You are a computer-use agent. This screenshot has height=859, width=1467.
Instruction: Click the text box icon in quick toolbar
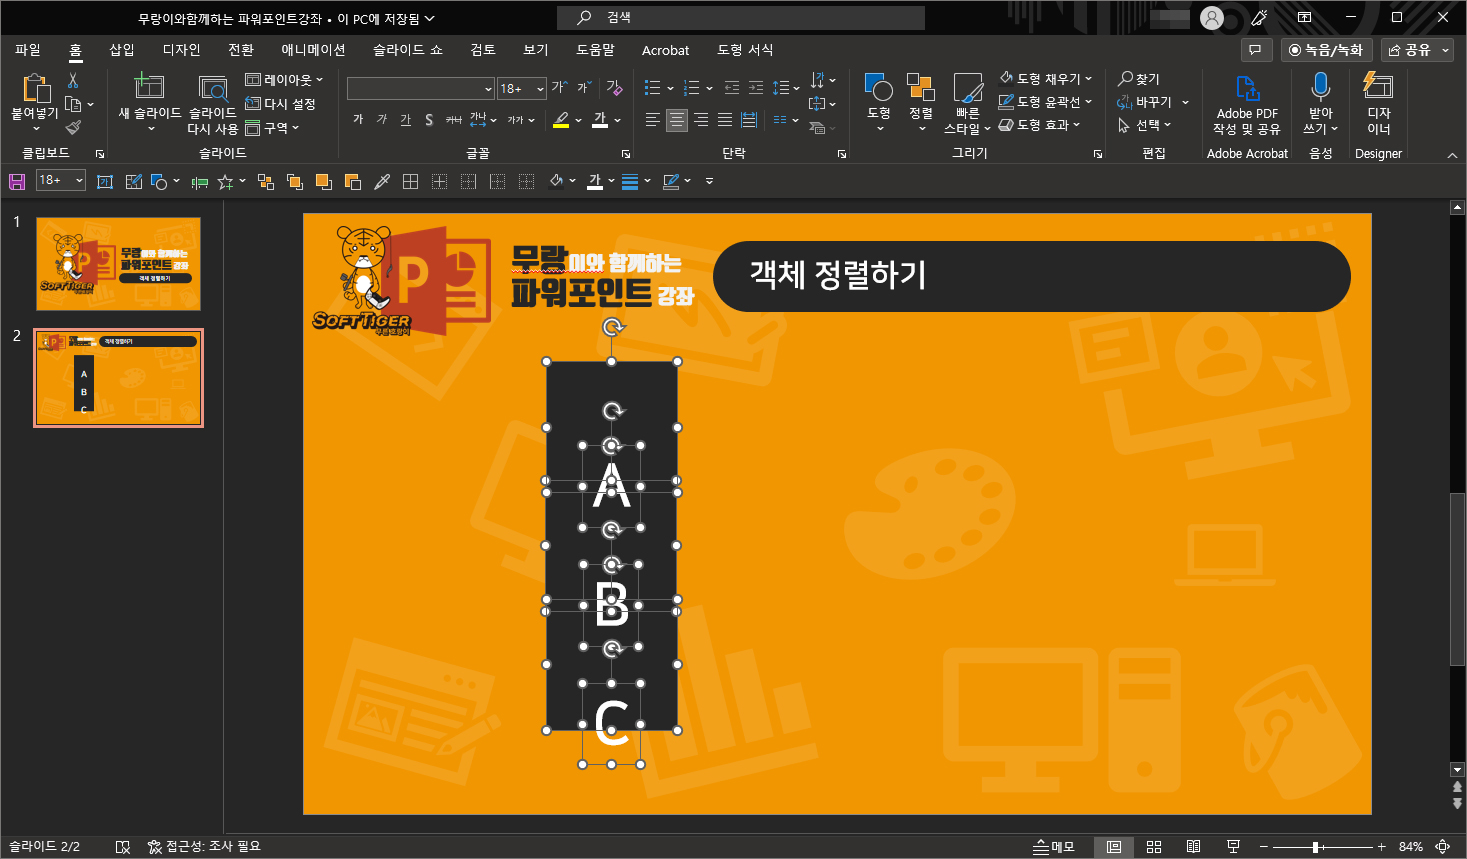pyautogui.click(x=105, y=181)
